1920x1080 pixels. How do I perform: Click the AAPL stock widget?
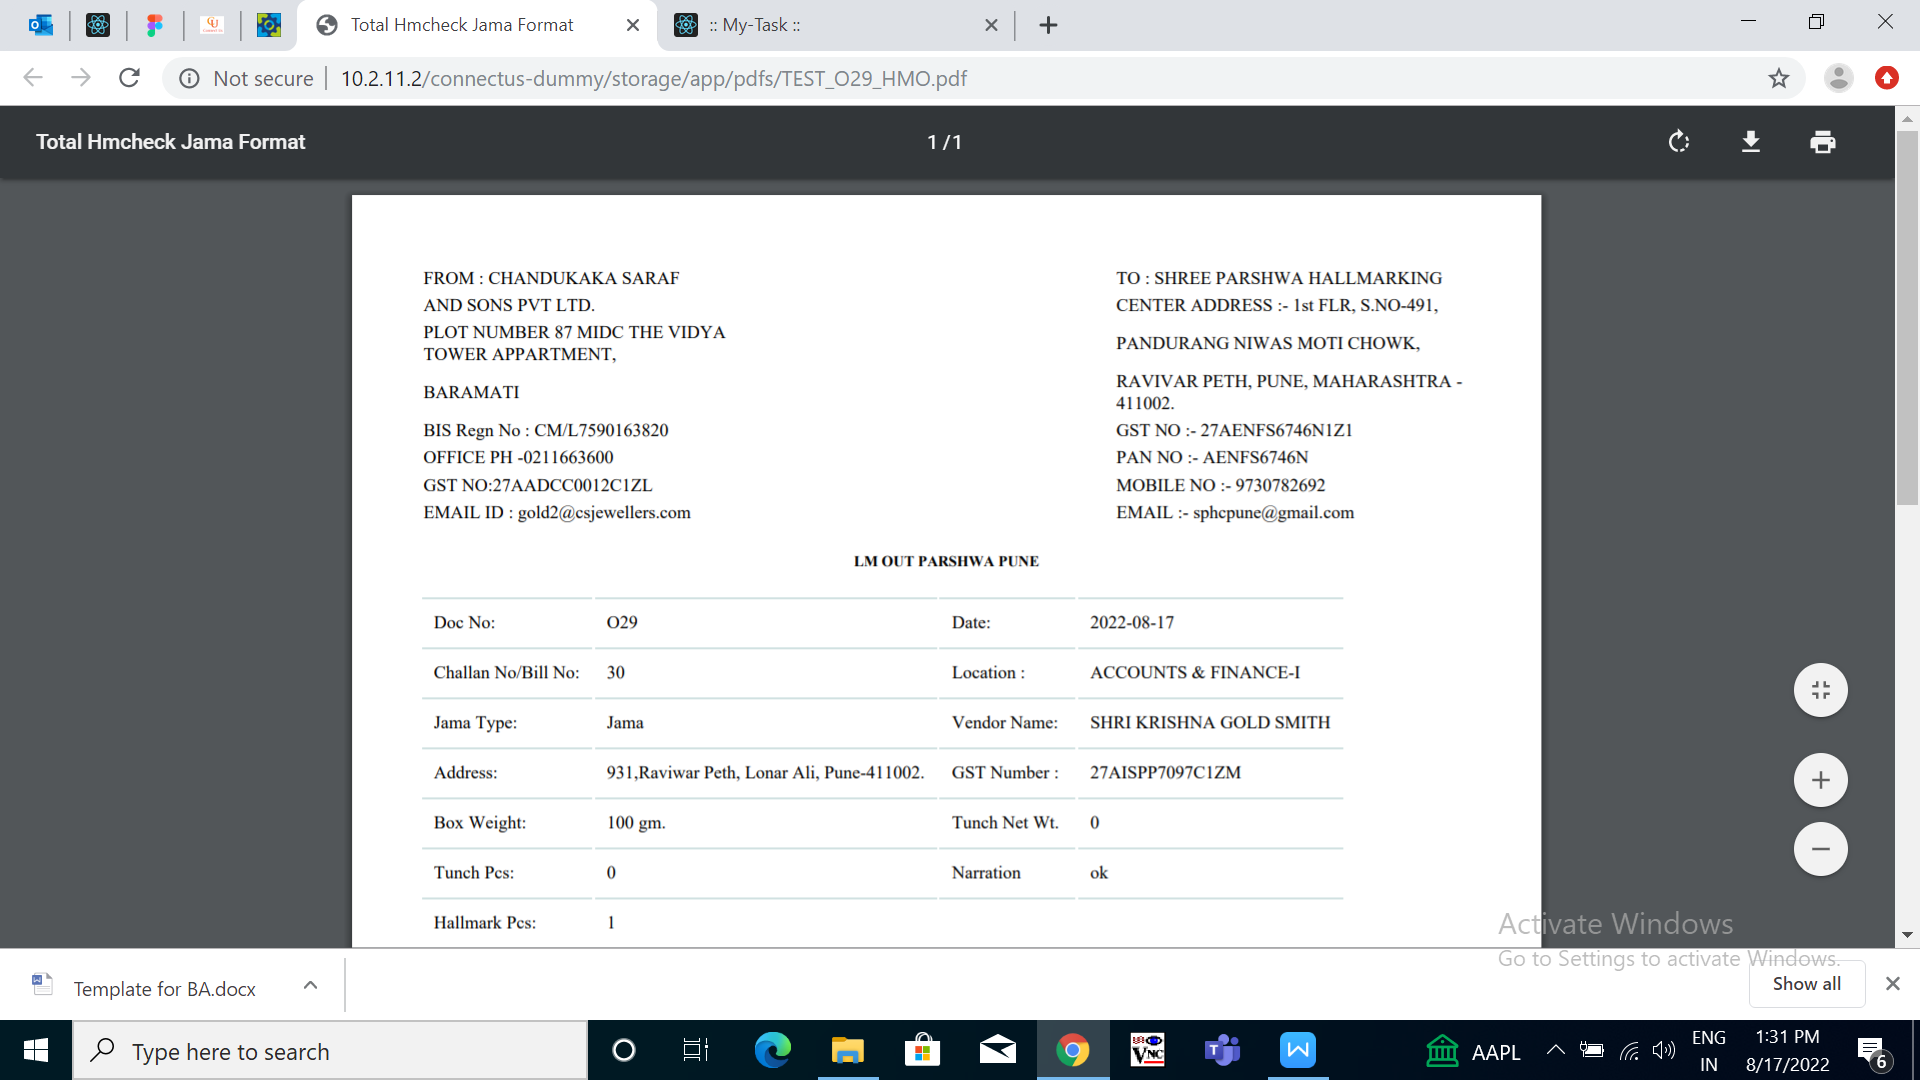[x=1472, y=1051]
